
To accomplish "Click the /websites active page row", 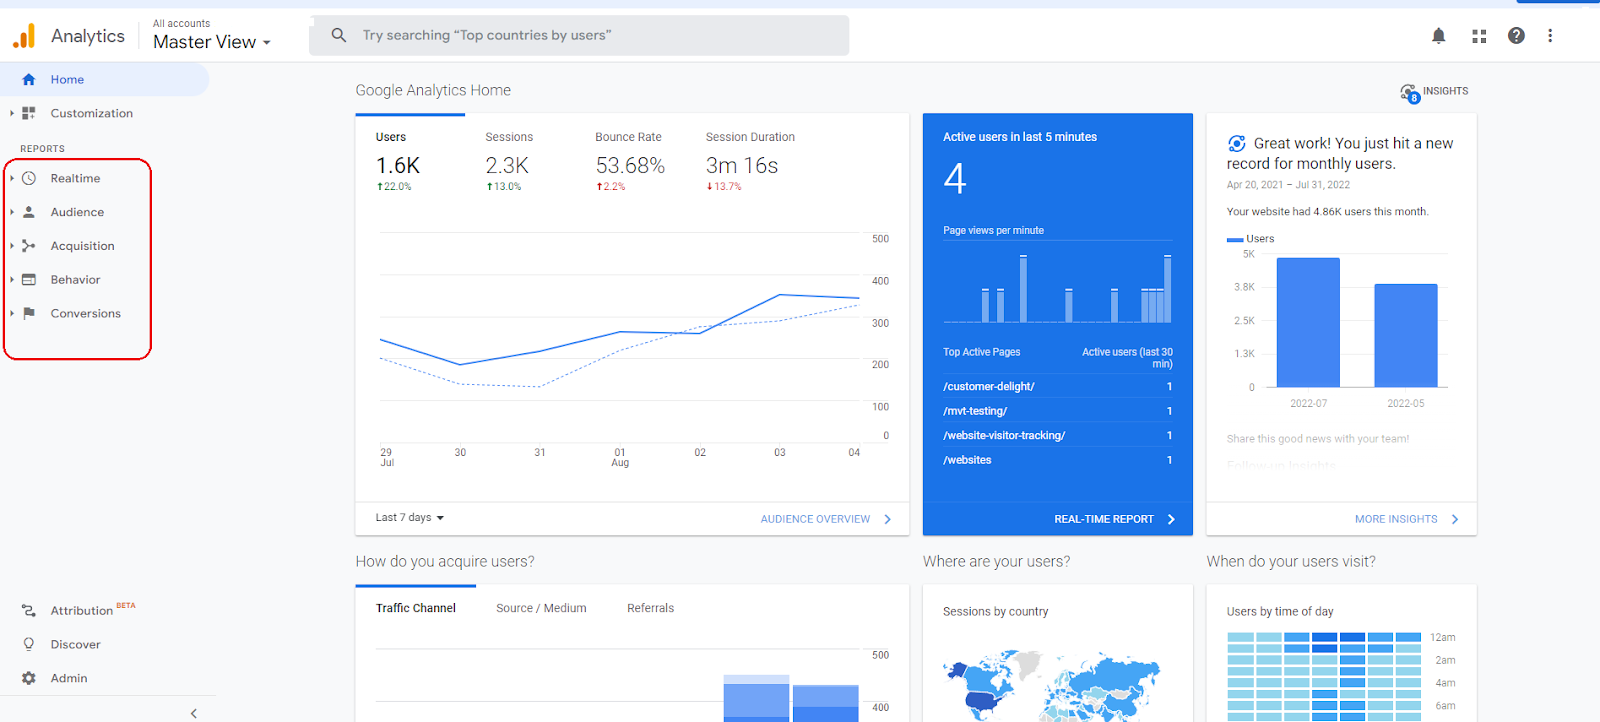I will click(1058, 460).
